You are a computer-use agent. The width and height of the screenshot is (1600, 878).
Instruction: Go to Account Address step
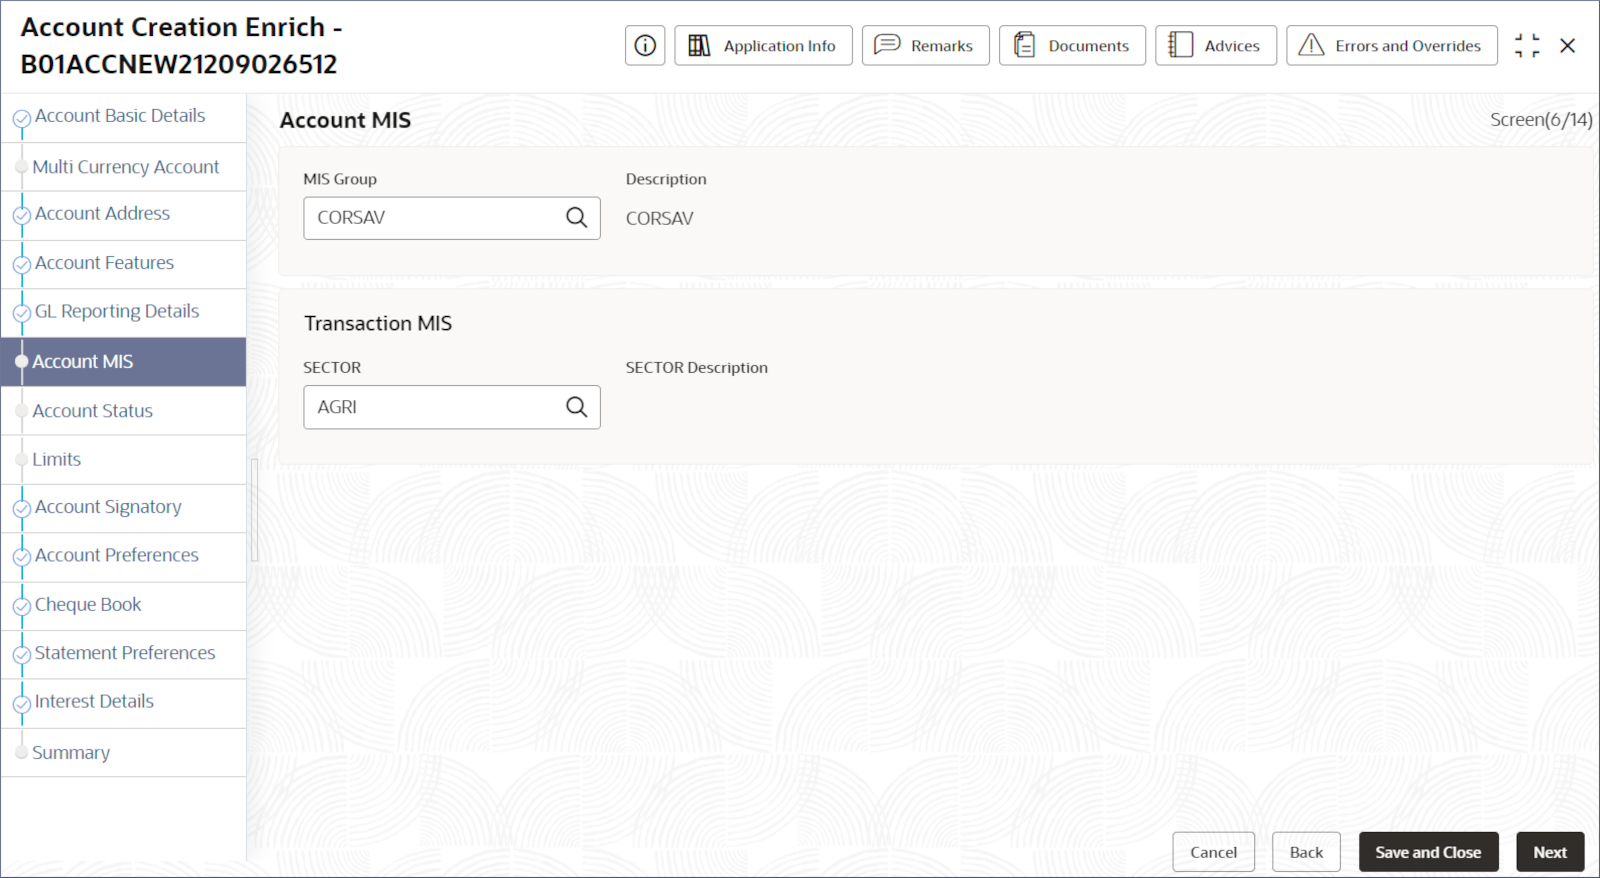(123, 215)
